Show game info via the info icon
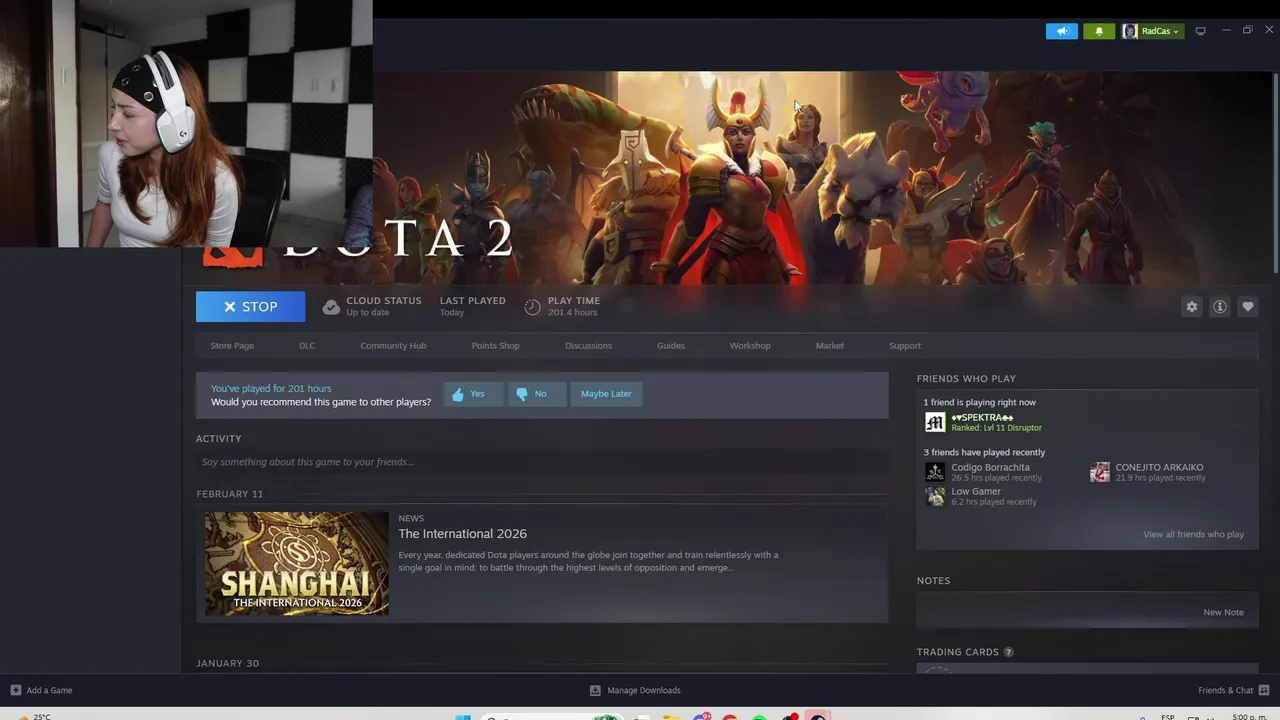1280x720 pixels. tap(1219, 307)
